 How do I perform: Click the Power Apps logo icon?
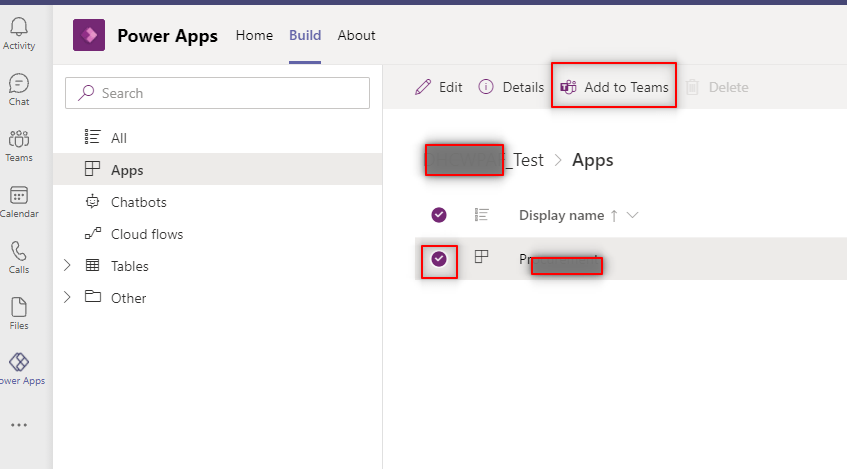pos(89,36)
